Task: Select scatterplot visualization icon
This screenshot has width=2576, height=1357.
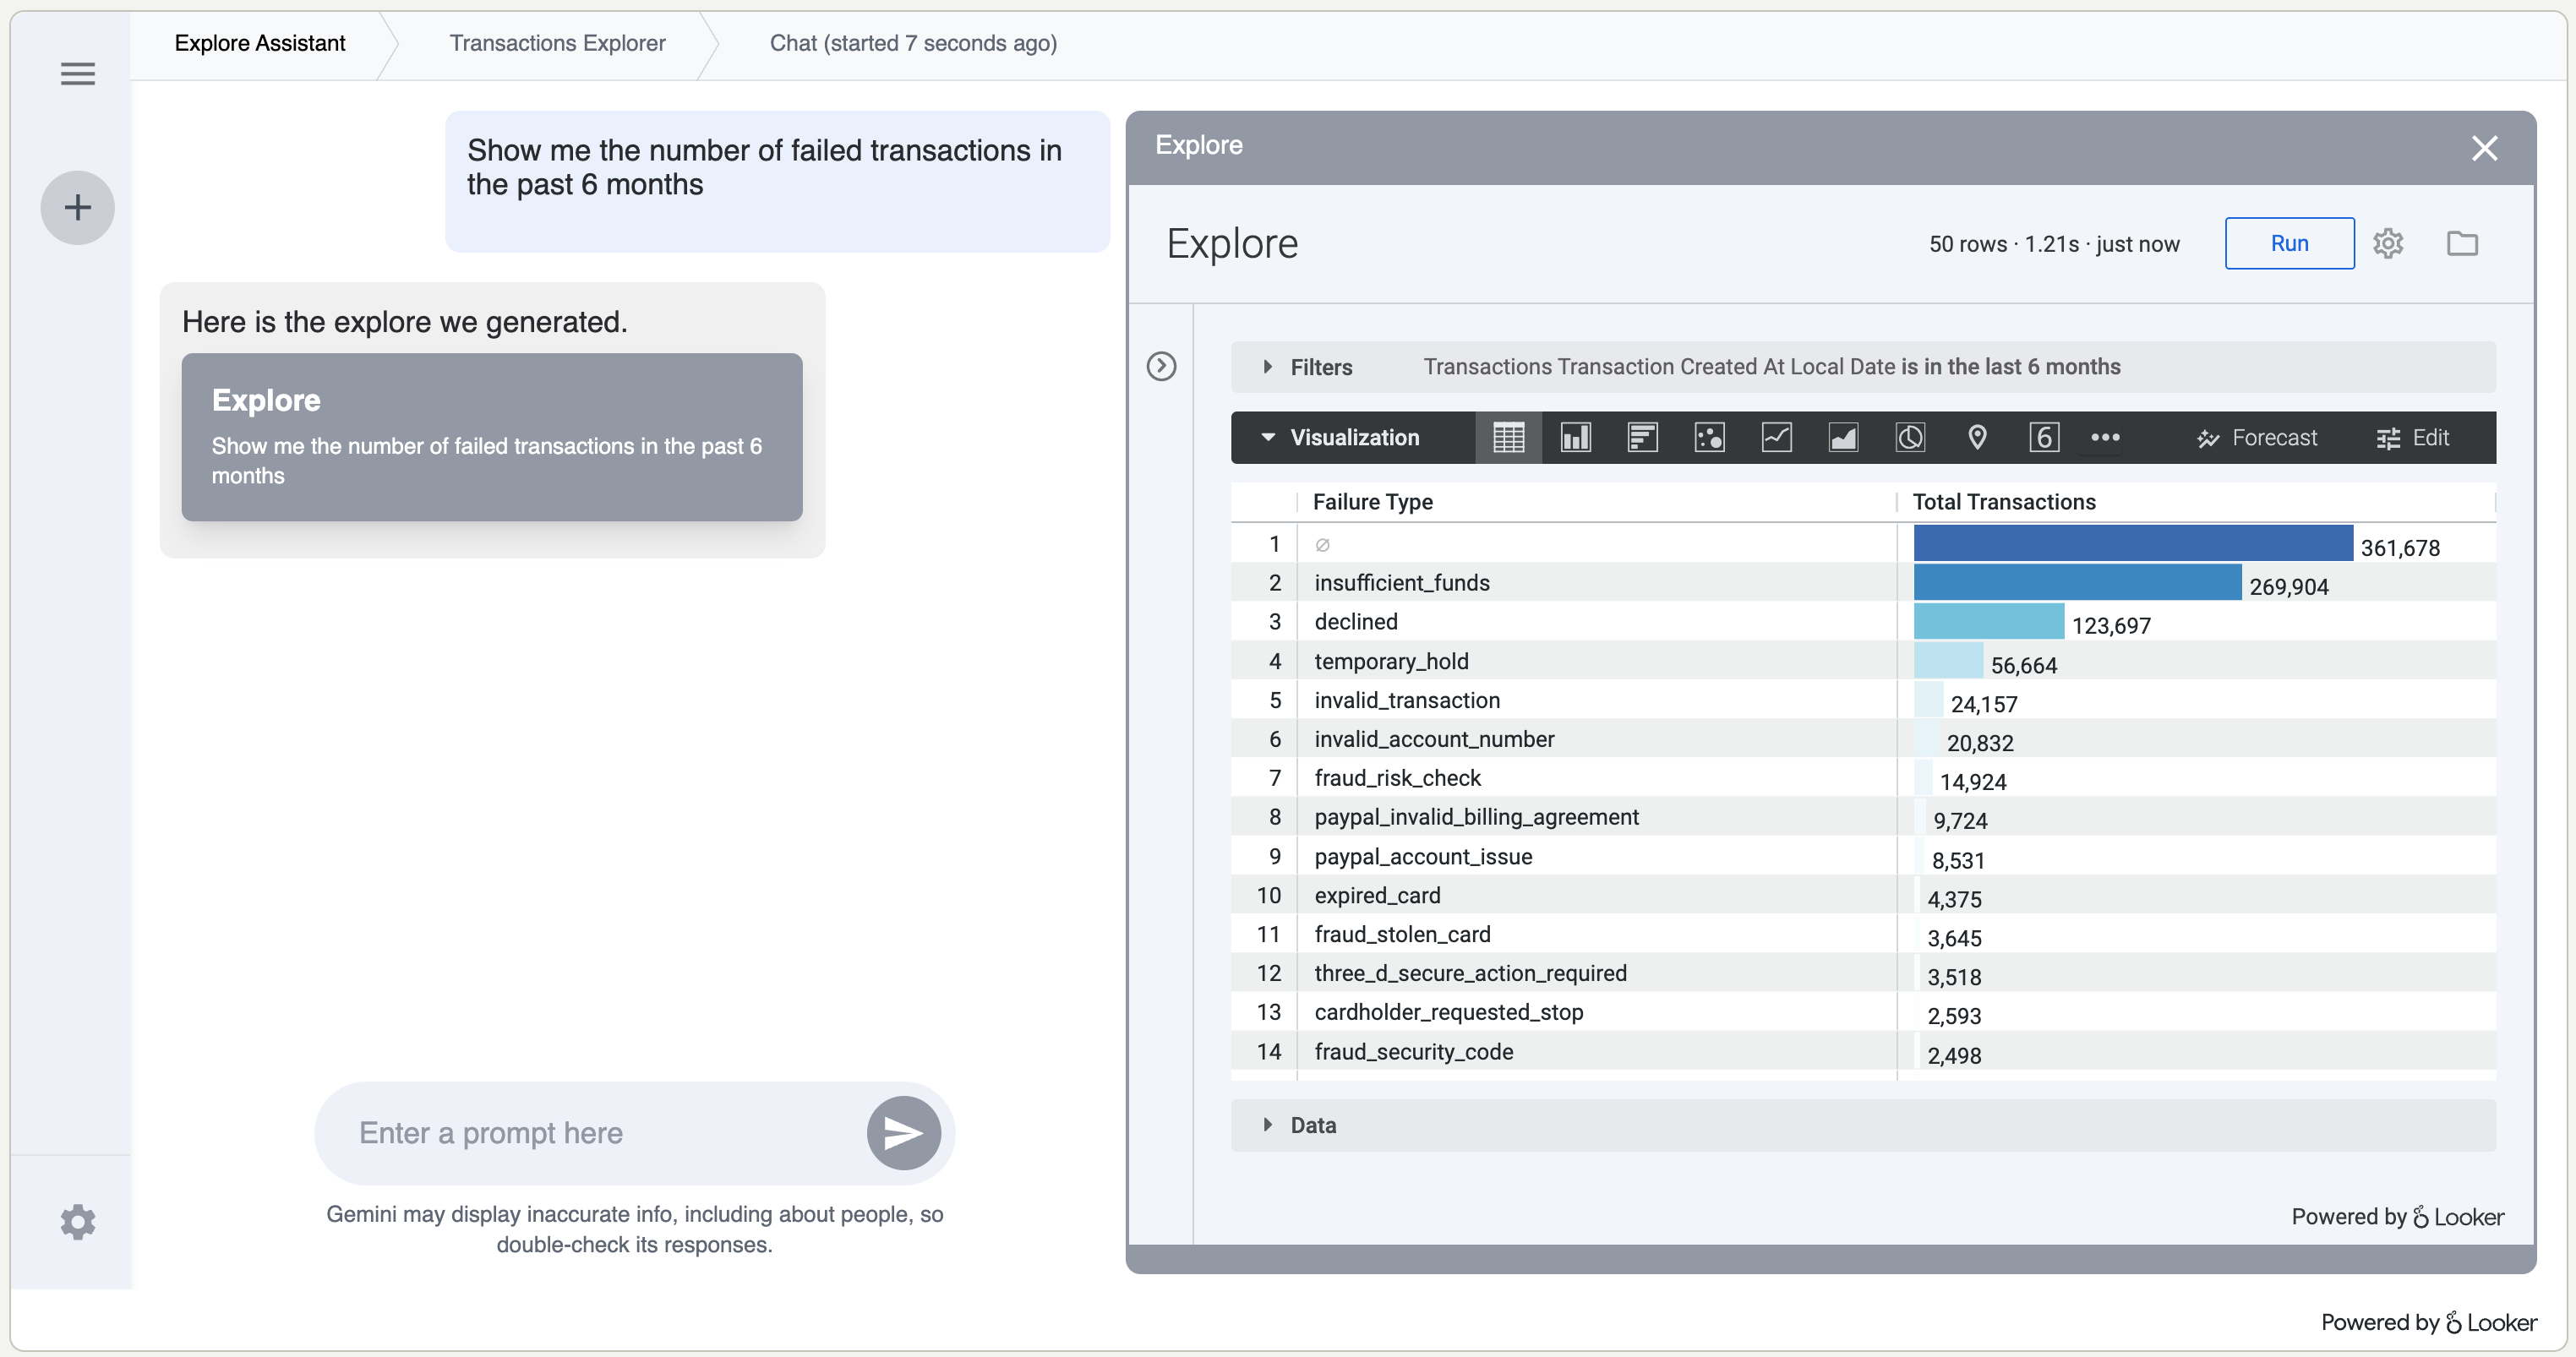Action: (x=1709, y=437)
